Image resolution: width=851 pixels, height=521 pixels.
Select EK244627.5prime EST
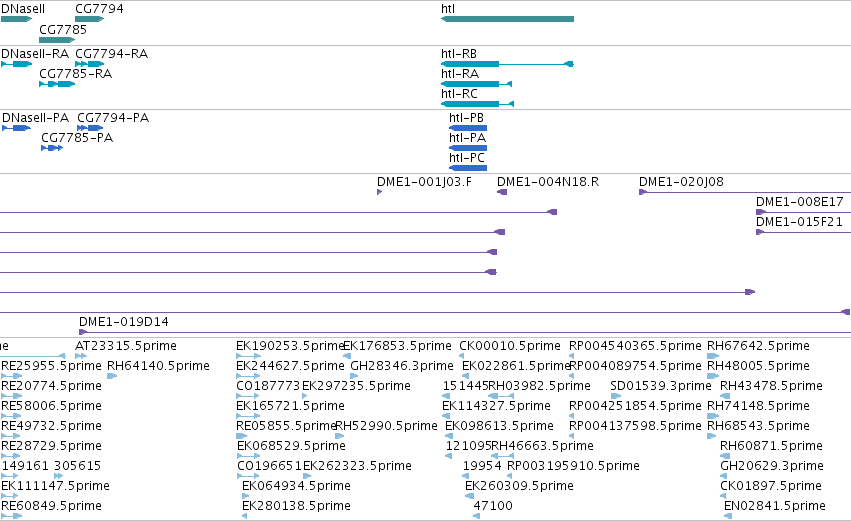coord(249,376)
